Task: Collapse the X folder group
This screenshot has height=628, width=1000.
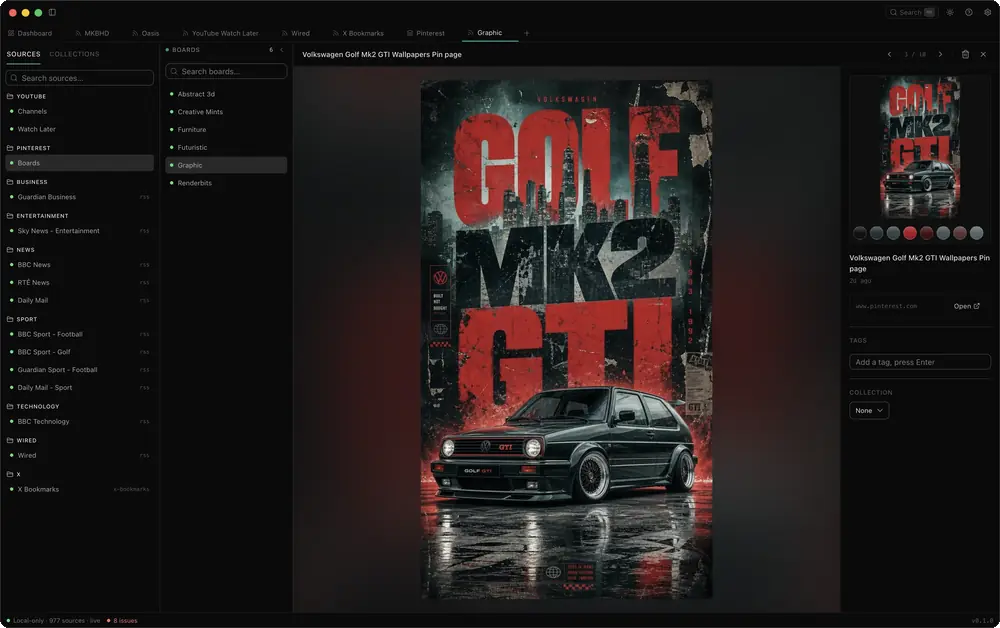Action: coord(13,474)
